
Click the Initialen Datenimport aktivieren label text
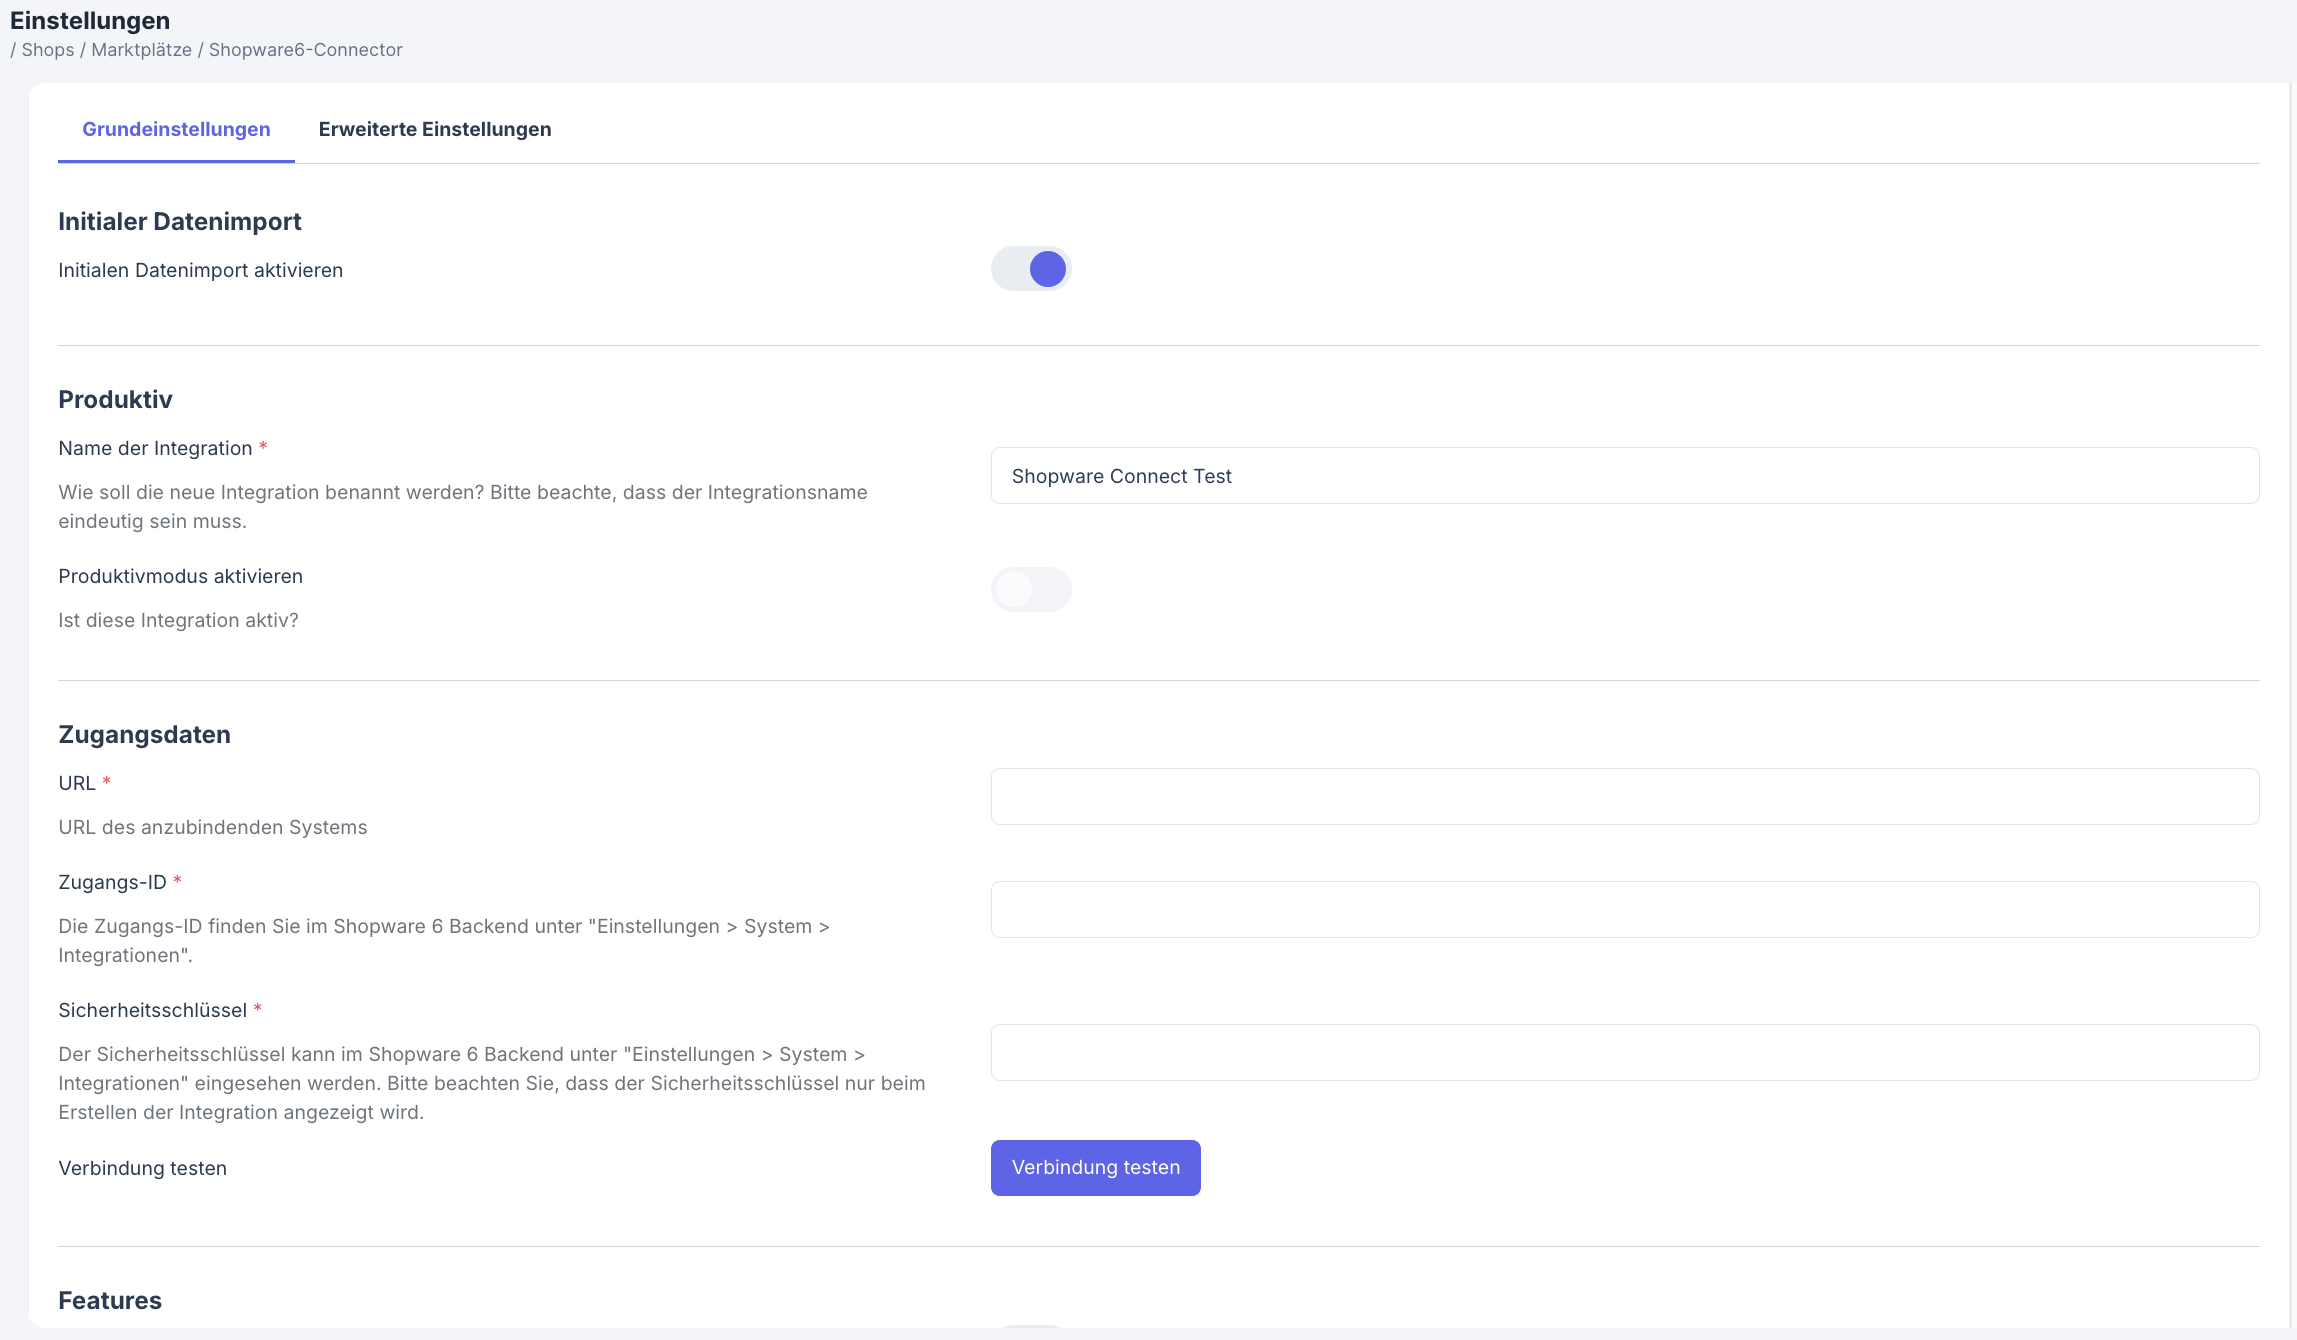(x=200, y=270)
